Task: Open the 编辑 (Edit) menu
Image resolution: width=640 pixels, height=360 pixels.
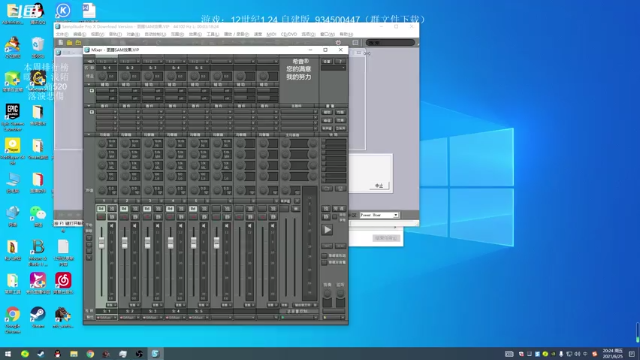Action: coord(79,34)
